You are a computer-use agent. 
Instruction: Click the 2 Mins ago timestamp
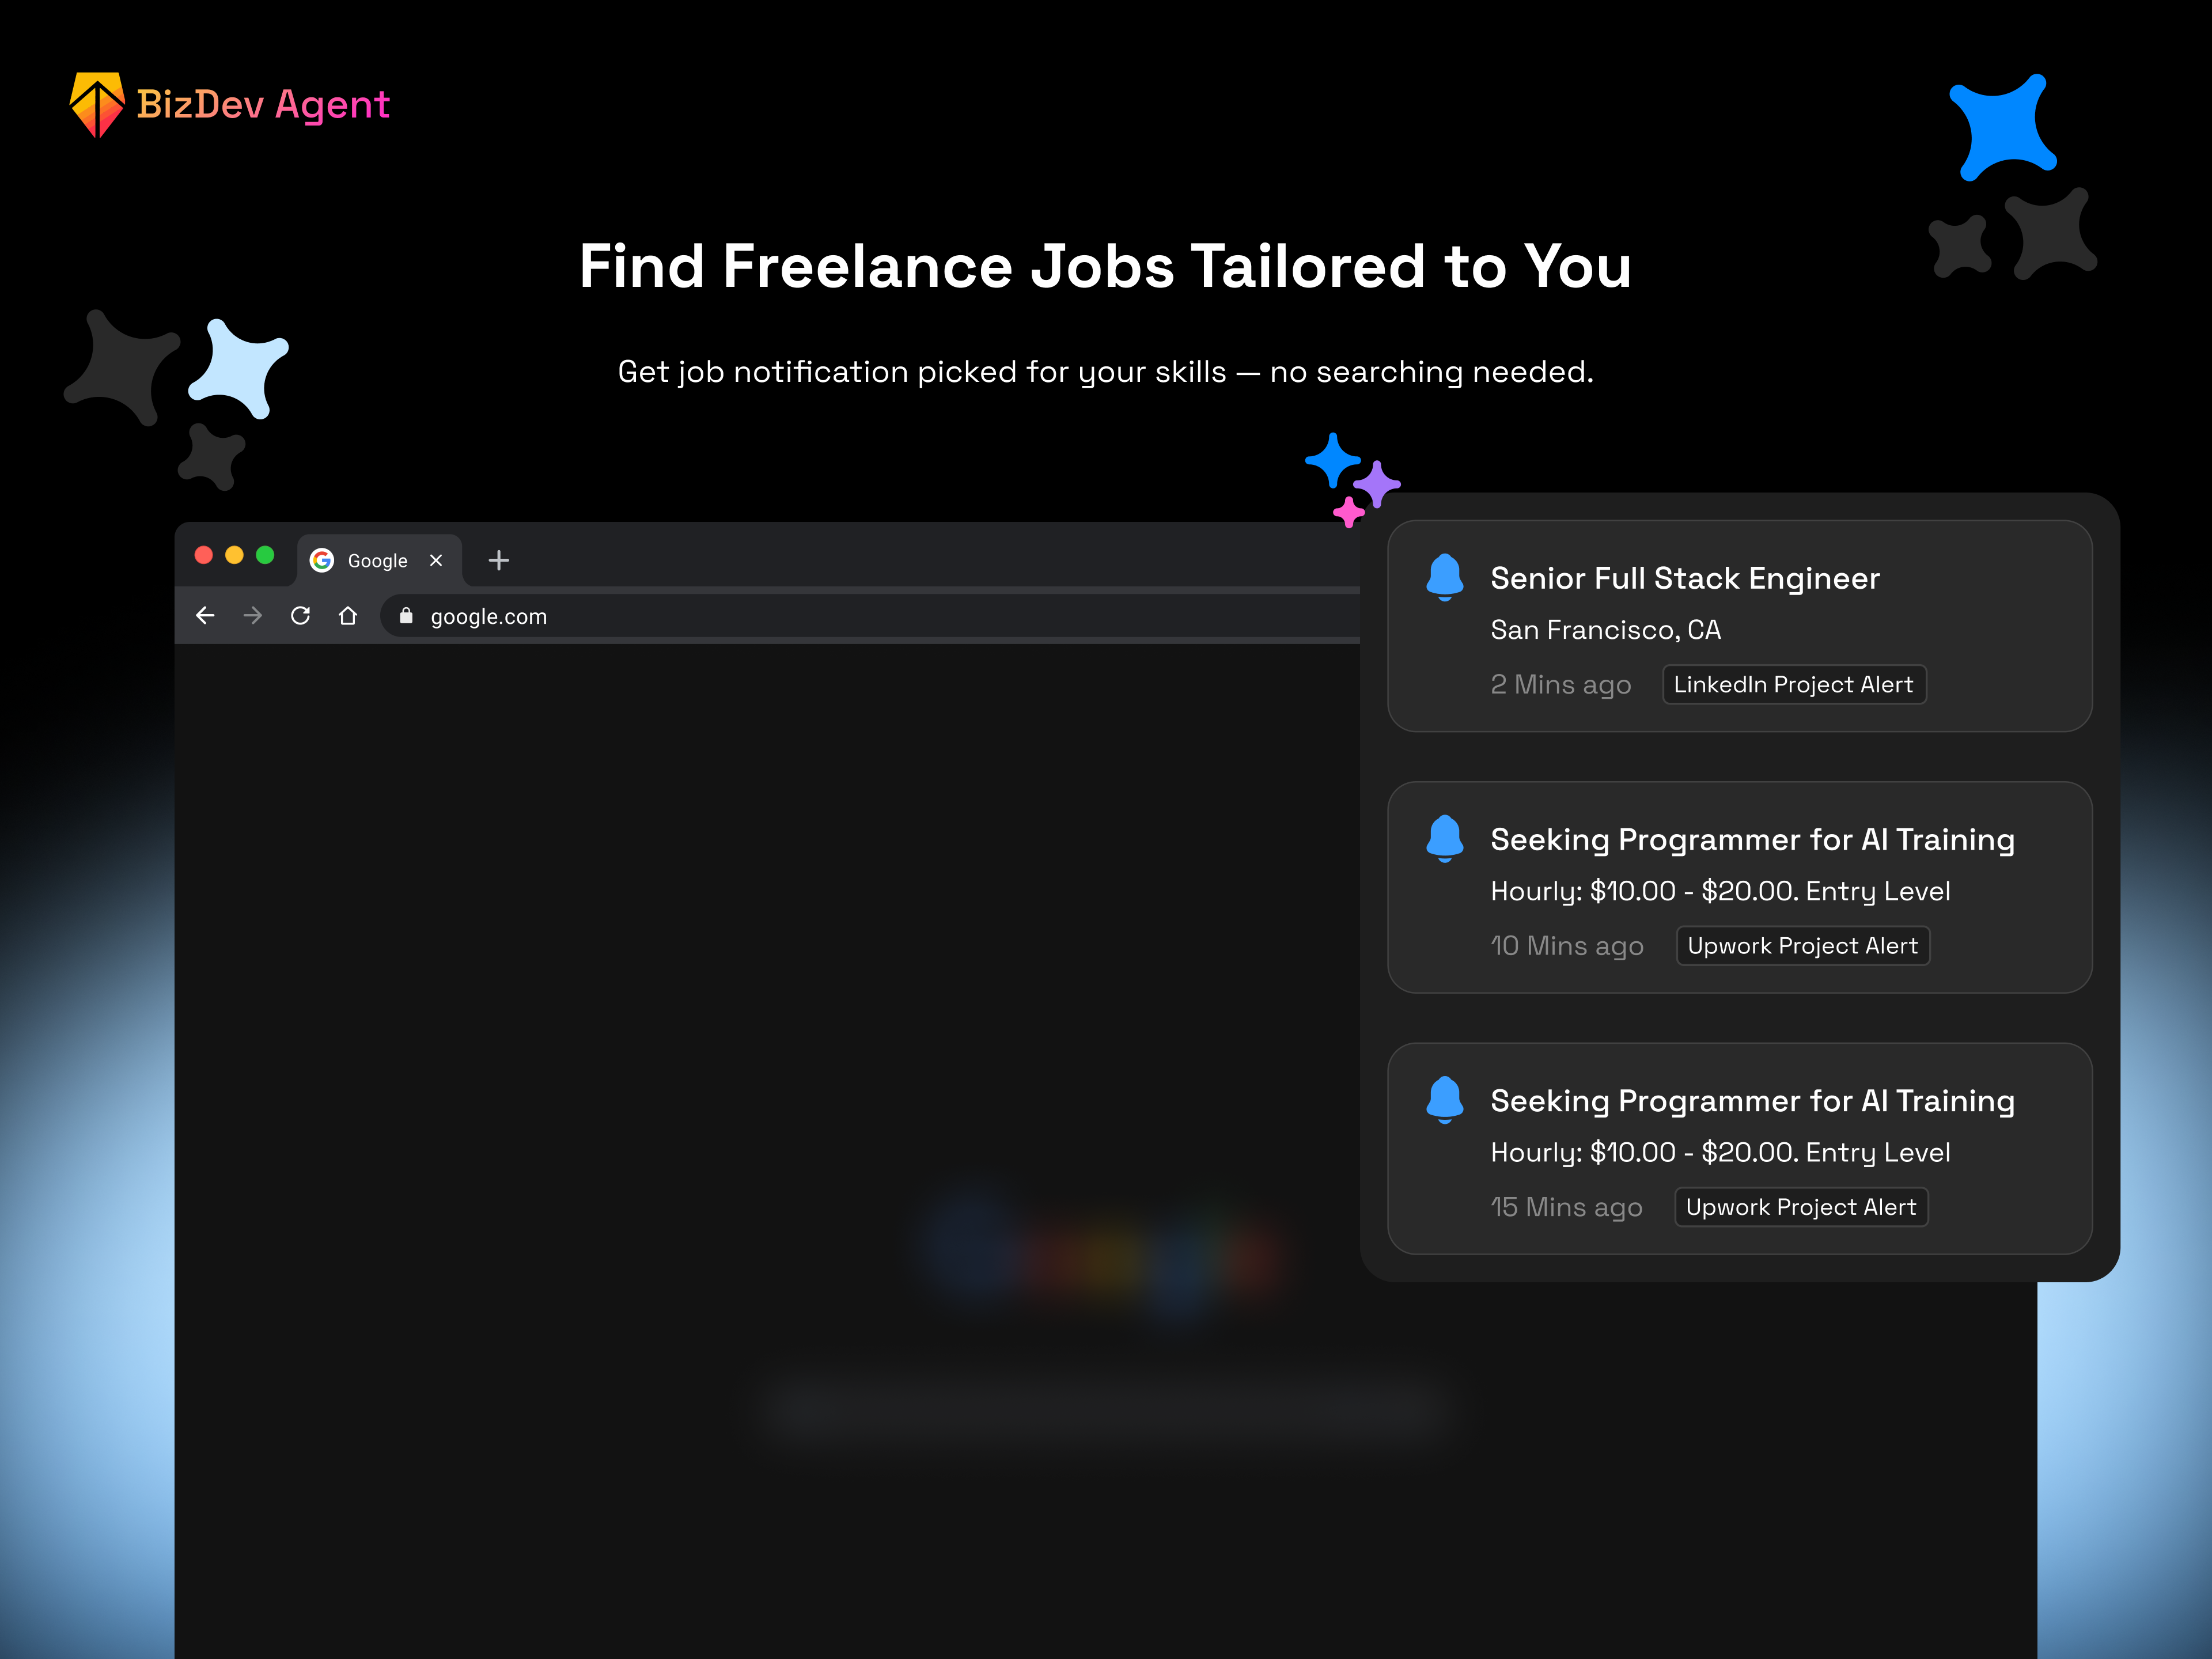(1561, 685)
